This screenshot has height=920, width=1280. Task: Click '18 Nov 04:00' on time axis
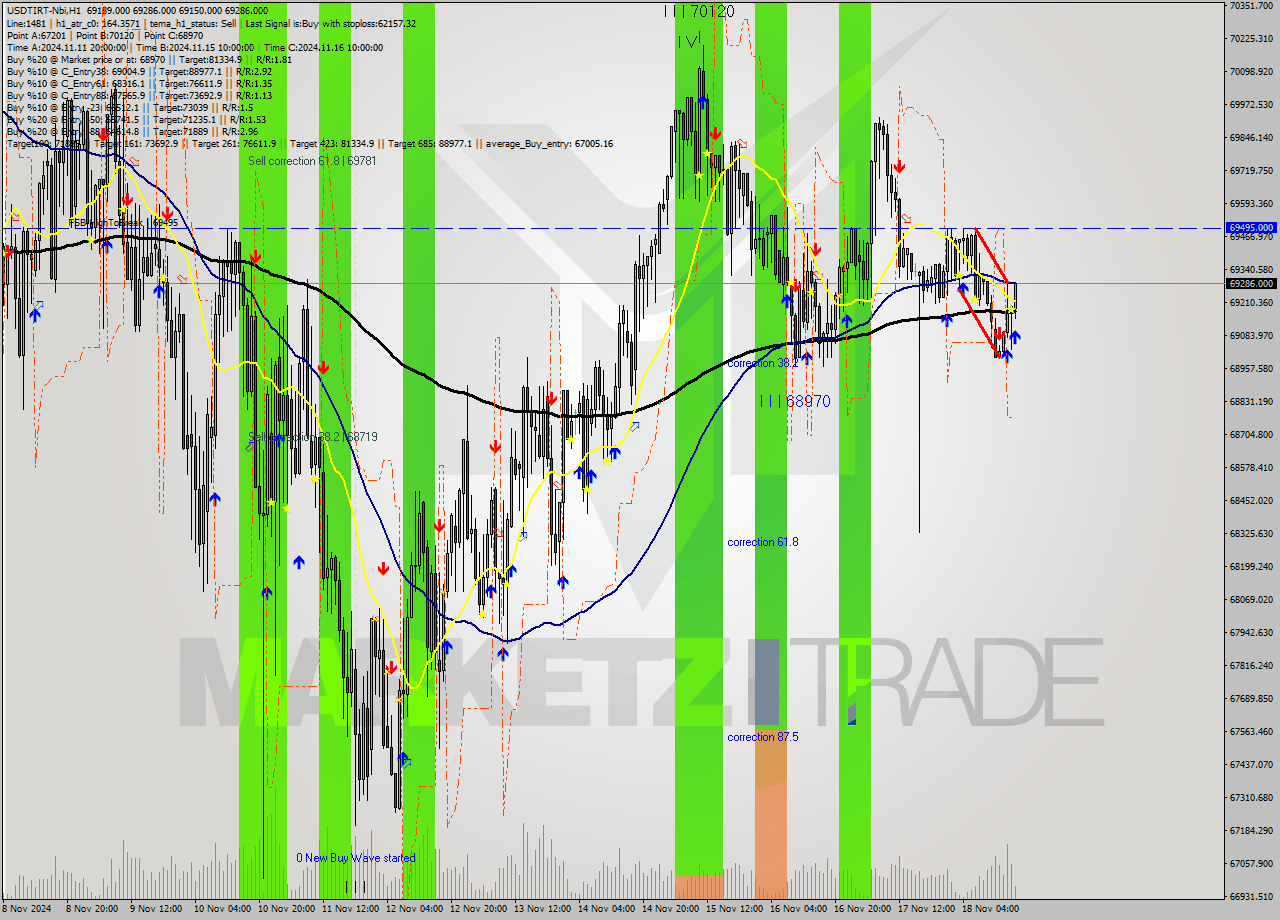point(989,910)
